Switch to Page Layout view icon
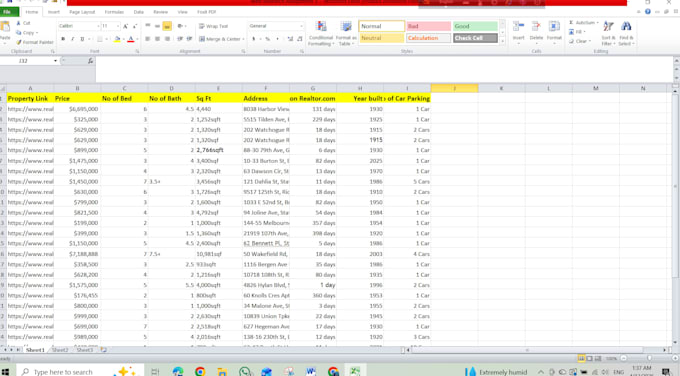The width and height of the screenshot is (680, 376). pos(589,359)
